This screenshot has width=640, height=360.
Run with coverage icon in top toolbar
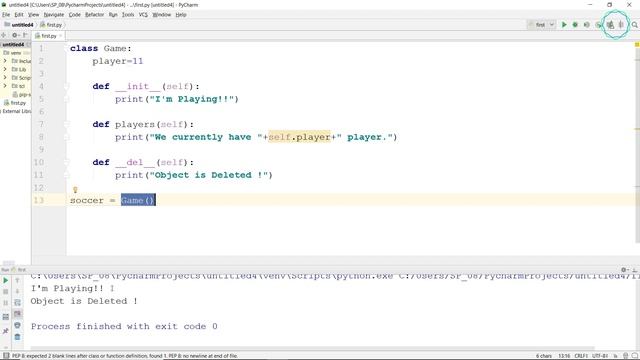(x=587, y=25)
